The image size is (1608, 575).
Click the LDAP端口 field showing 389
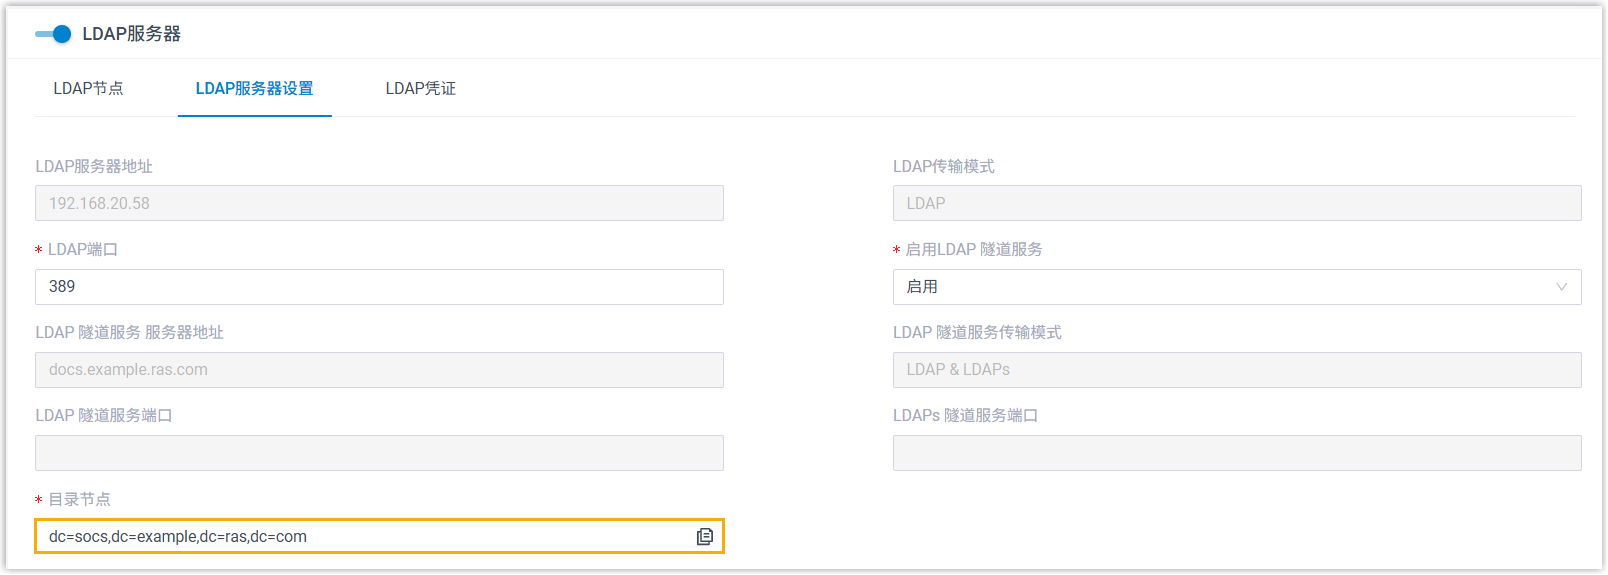379,287
